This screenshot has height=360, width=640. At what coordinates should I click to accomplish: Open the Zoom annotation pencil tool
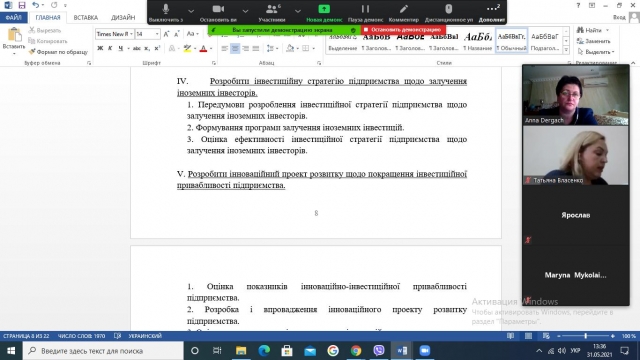click(404, 12)
